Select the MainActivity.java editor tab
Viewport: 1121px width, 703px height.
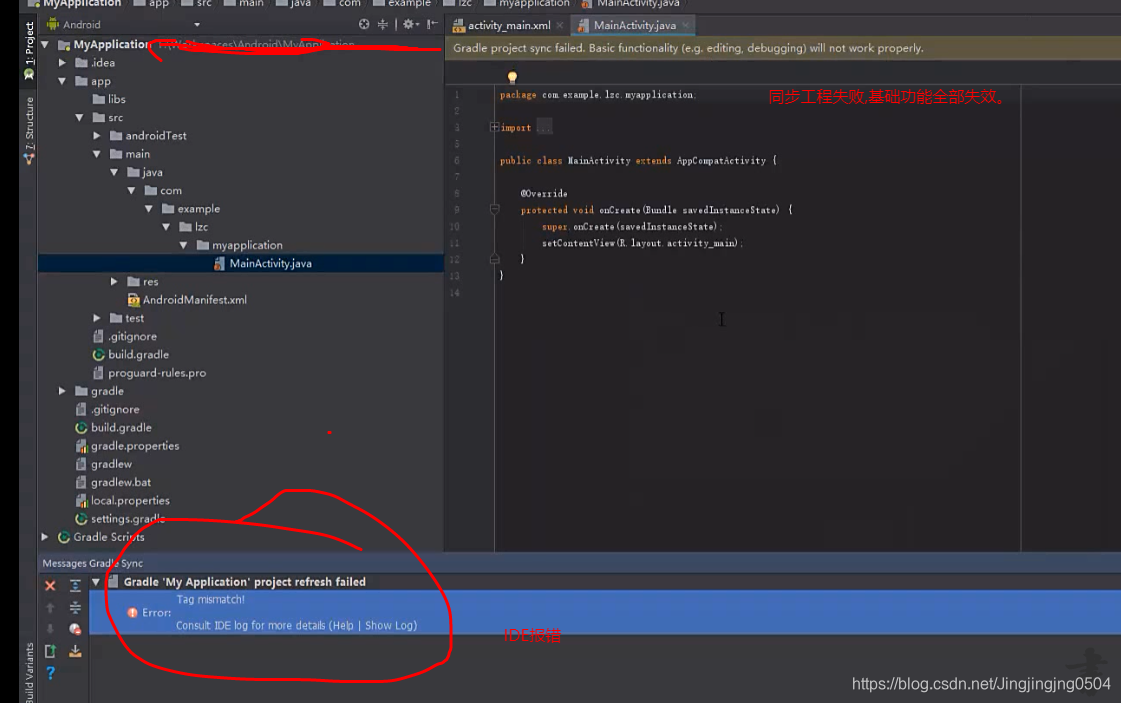coord(634,25)
